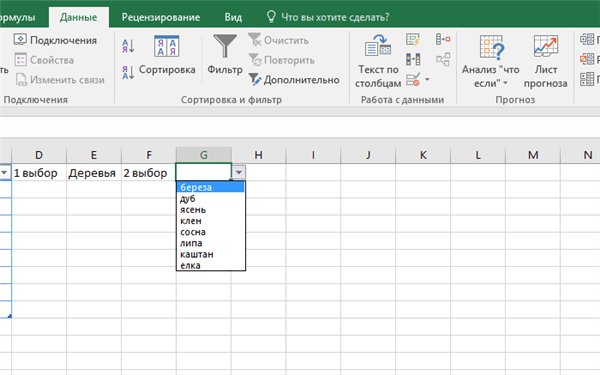Image resolution: width=600 pixels, height=375 pixels.
Task: Select column H header
Action: click(x=259, y=155)
